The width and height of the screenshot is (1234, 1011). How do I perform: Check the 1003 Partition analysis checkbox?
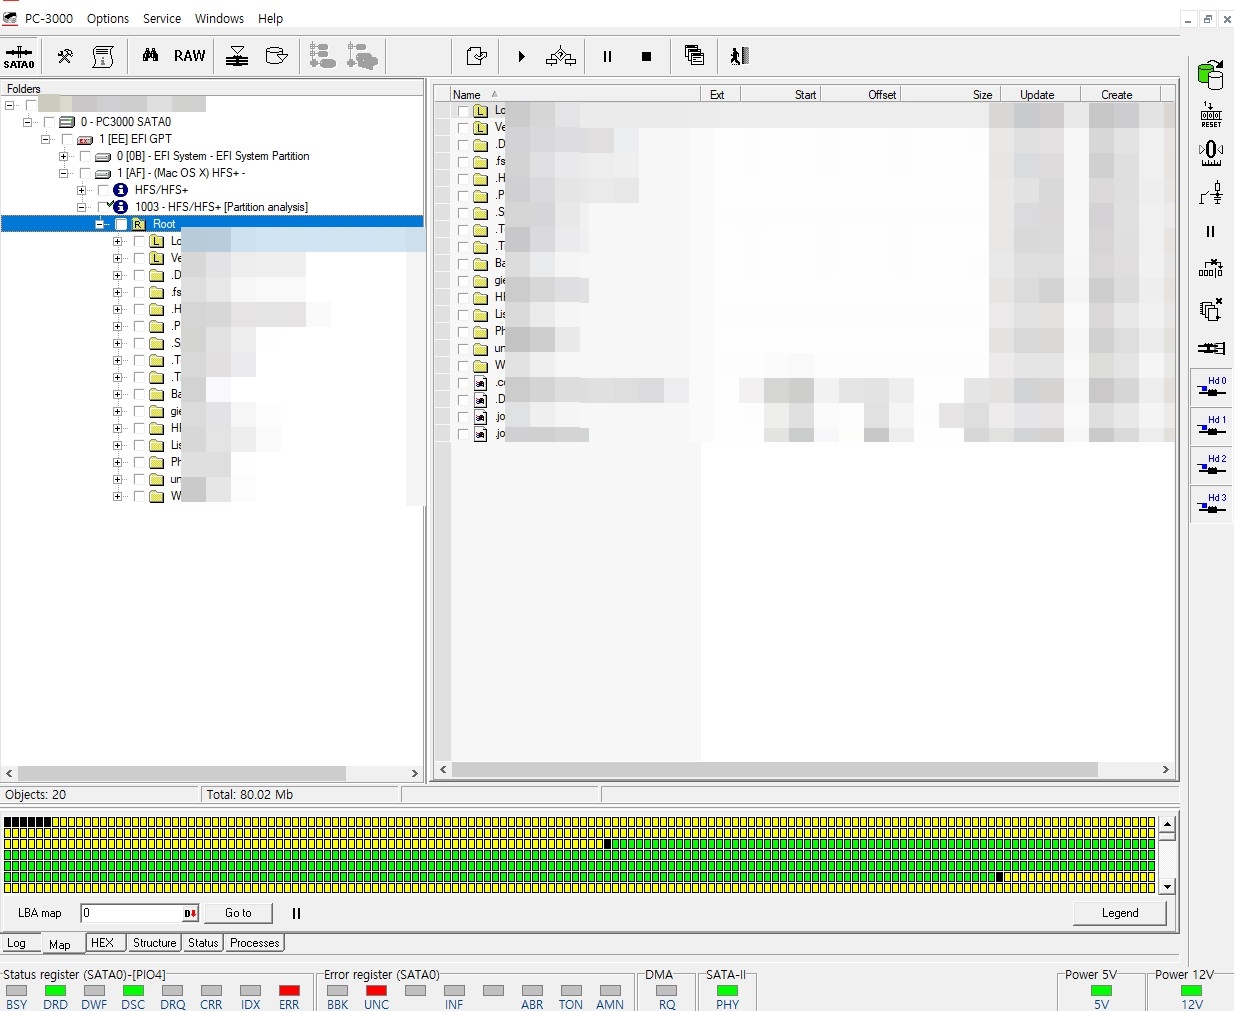pos(103,207)
